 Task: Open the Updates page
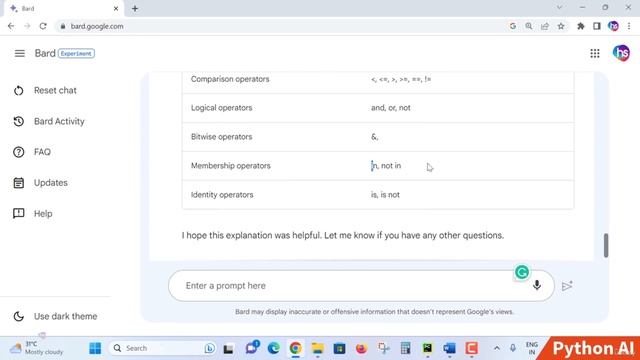pos(40,183)
